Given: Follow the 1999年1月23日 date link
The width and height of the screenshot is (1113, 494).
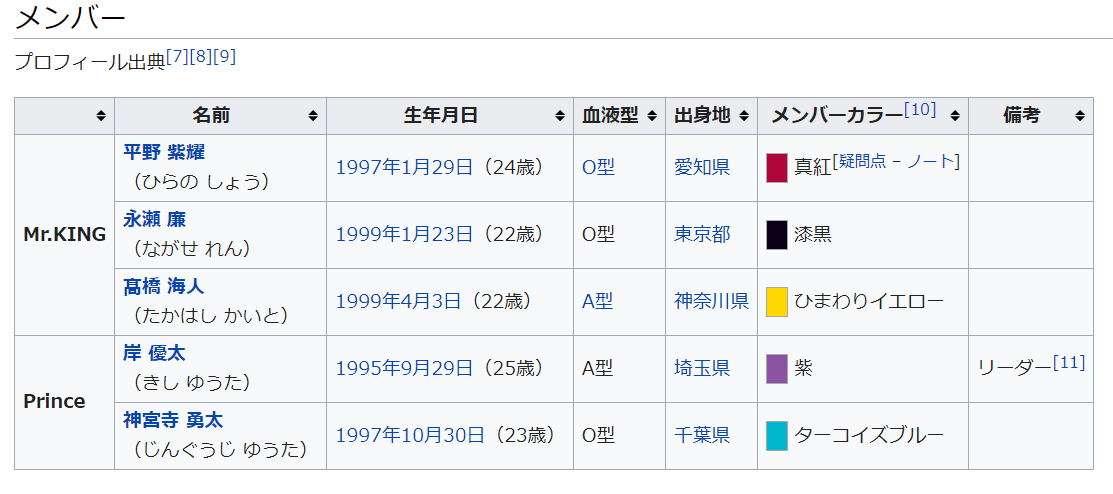Looking at the screenshot, I should pos(404,234).
